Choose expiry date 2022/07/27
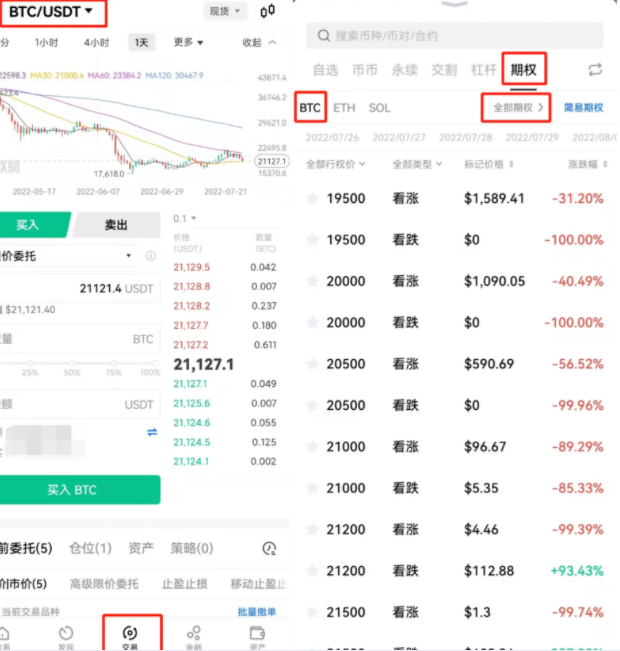Viewport: 620px width, 651px height. pyautogui.click(x=399, y=137)
